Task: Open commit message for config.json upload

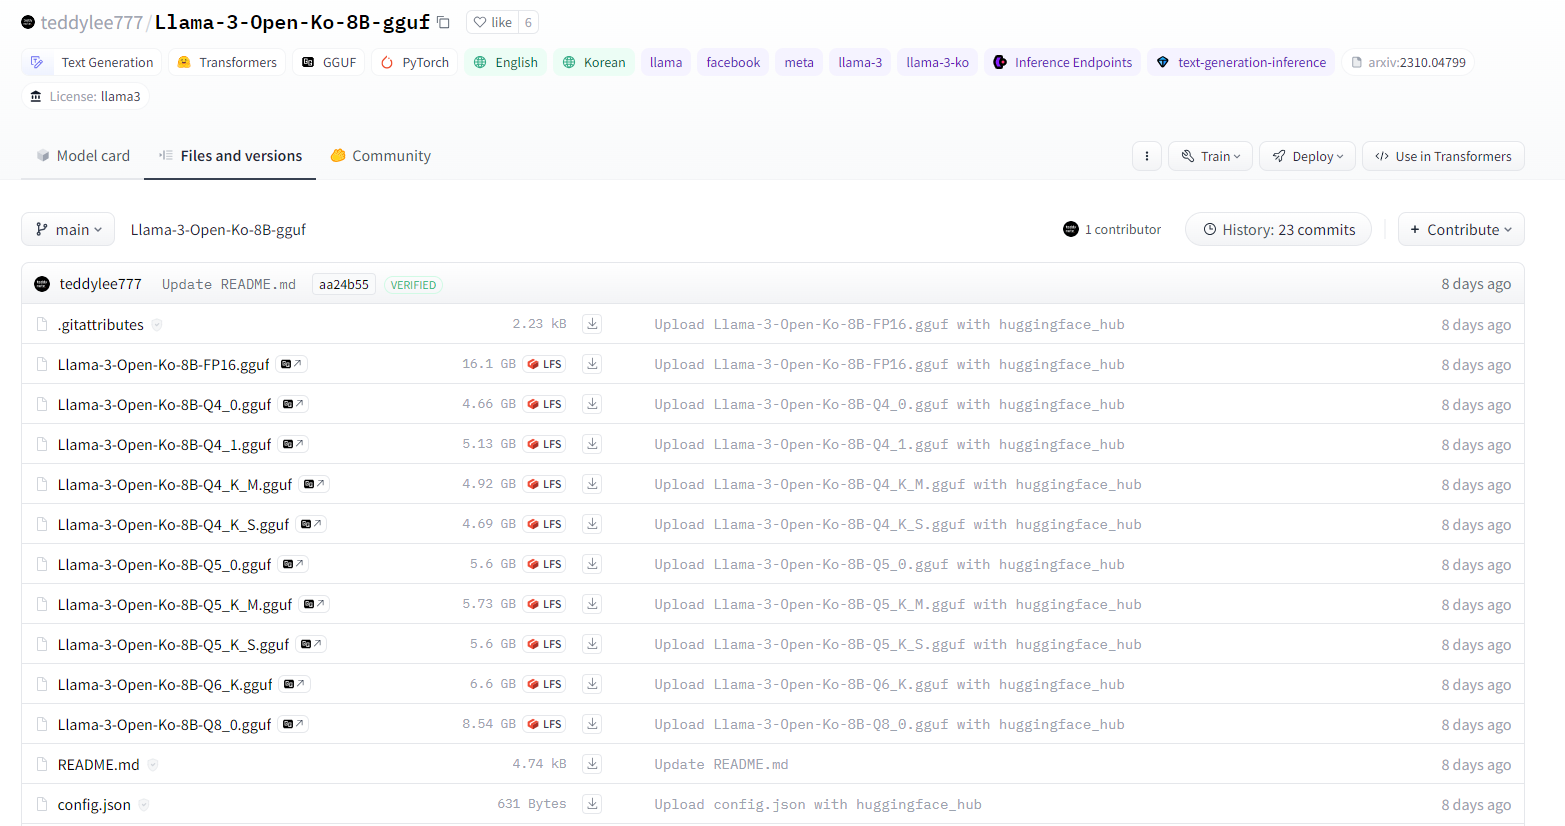Action: pos(817,804)
